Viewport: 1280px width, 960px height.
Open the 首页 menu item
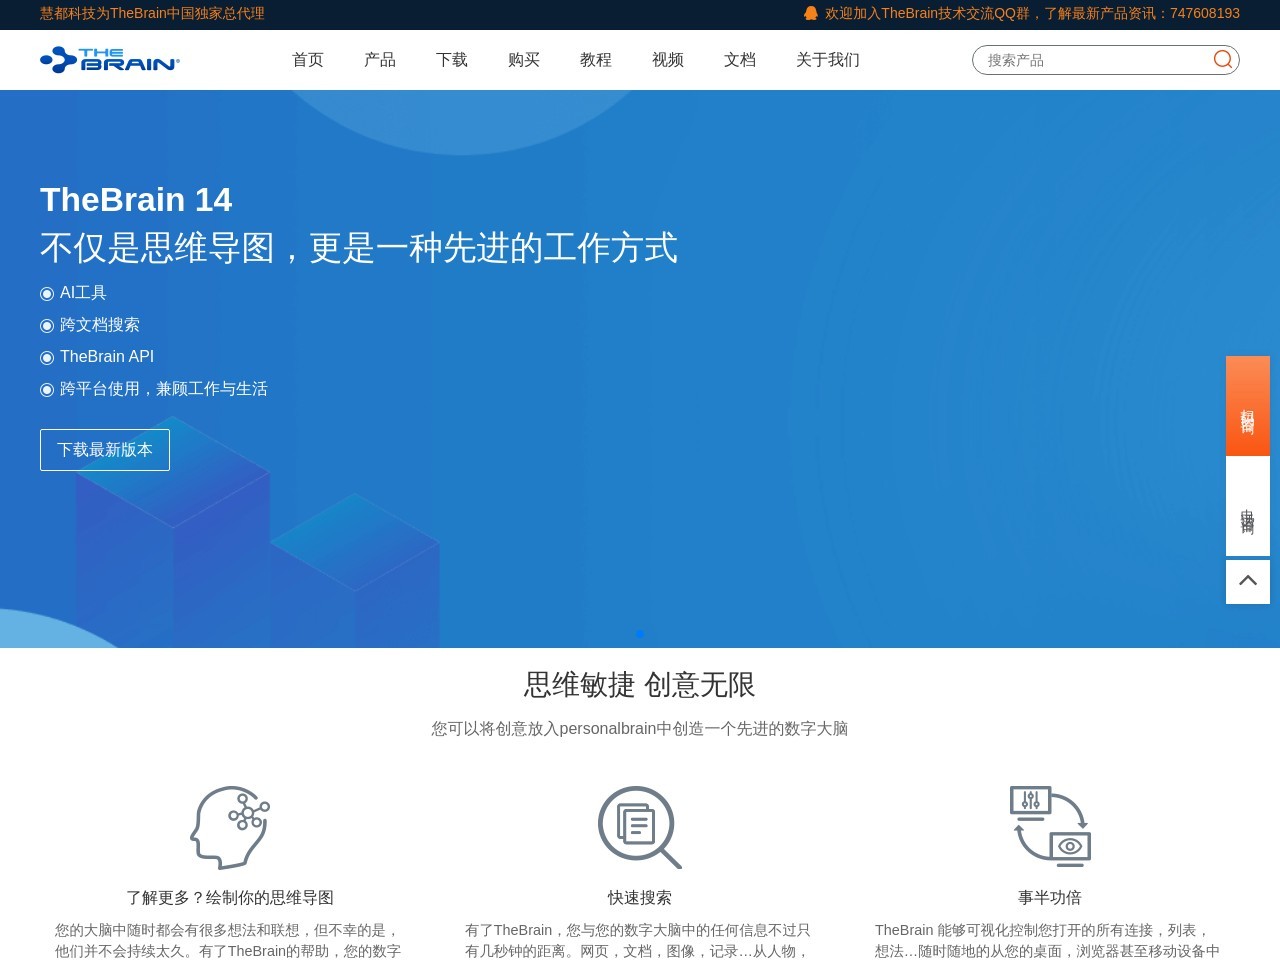[308, 60]
